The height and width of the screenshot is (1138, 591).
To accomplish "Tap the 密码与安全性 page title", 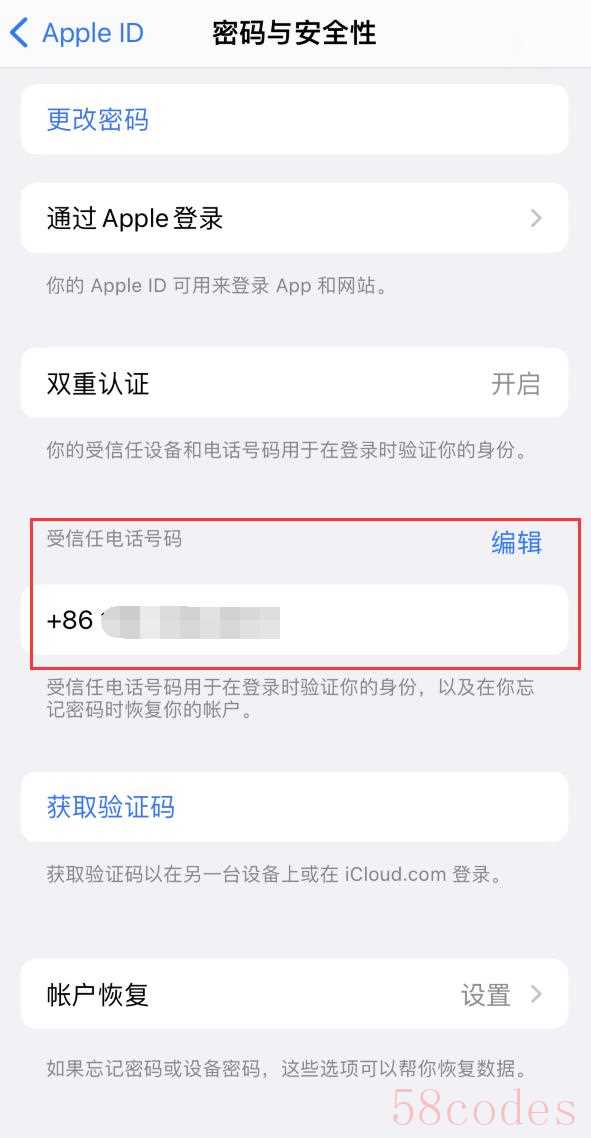I will (295, 33).
